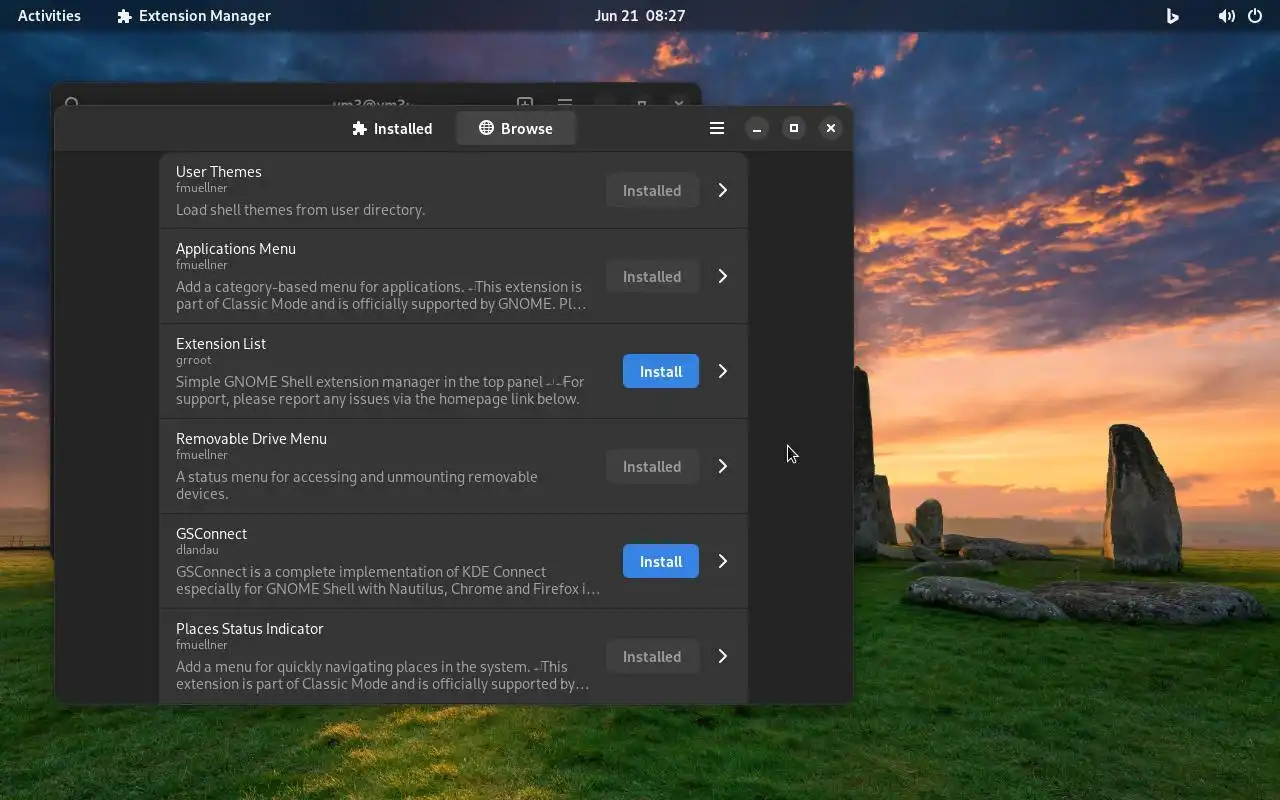Click description "A status menu for accessing and unmounting"
The image size is (1280, 800).
click(357, 485)
